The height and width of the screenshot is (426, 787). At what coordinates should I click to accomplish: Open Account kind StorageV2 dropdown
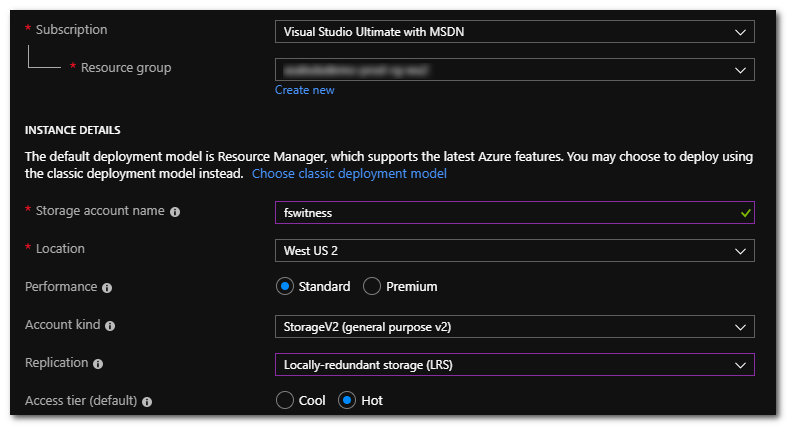point(514,327)
